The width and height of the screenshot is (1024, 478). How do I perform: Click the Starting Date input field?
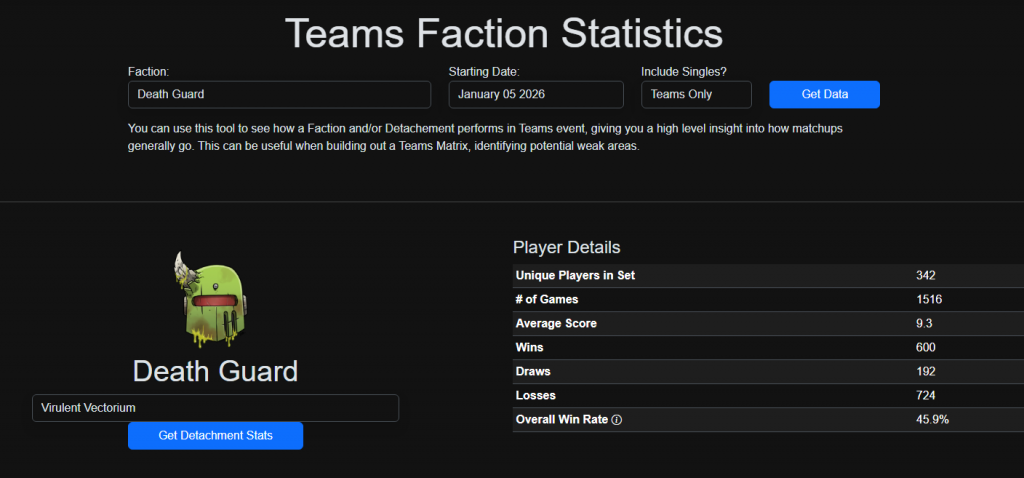(535, 95)
